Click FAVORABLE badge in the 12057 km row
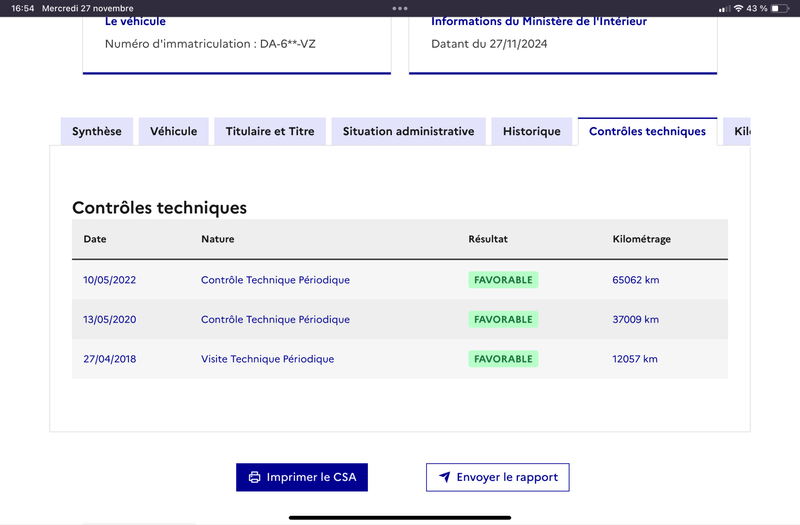This screenshot has height=525, width=800. (503, 359)
